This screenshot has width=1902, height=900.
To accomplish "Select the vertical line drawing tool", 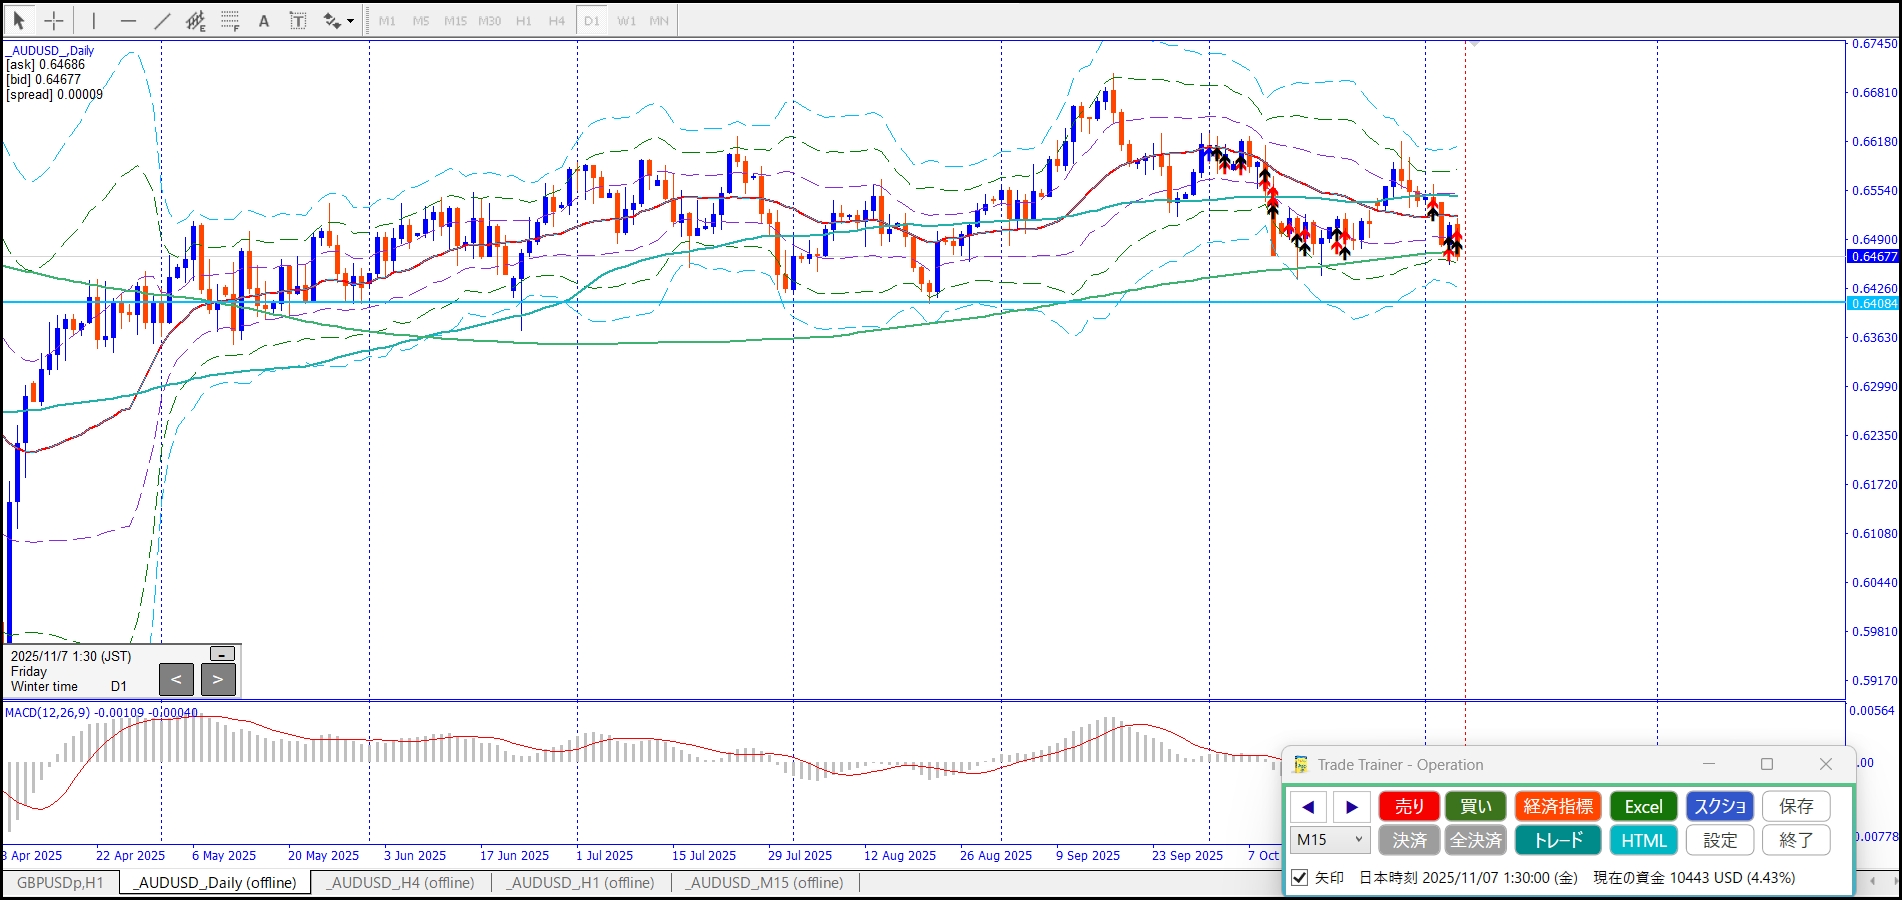I will [94, 20].
